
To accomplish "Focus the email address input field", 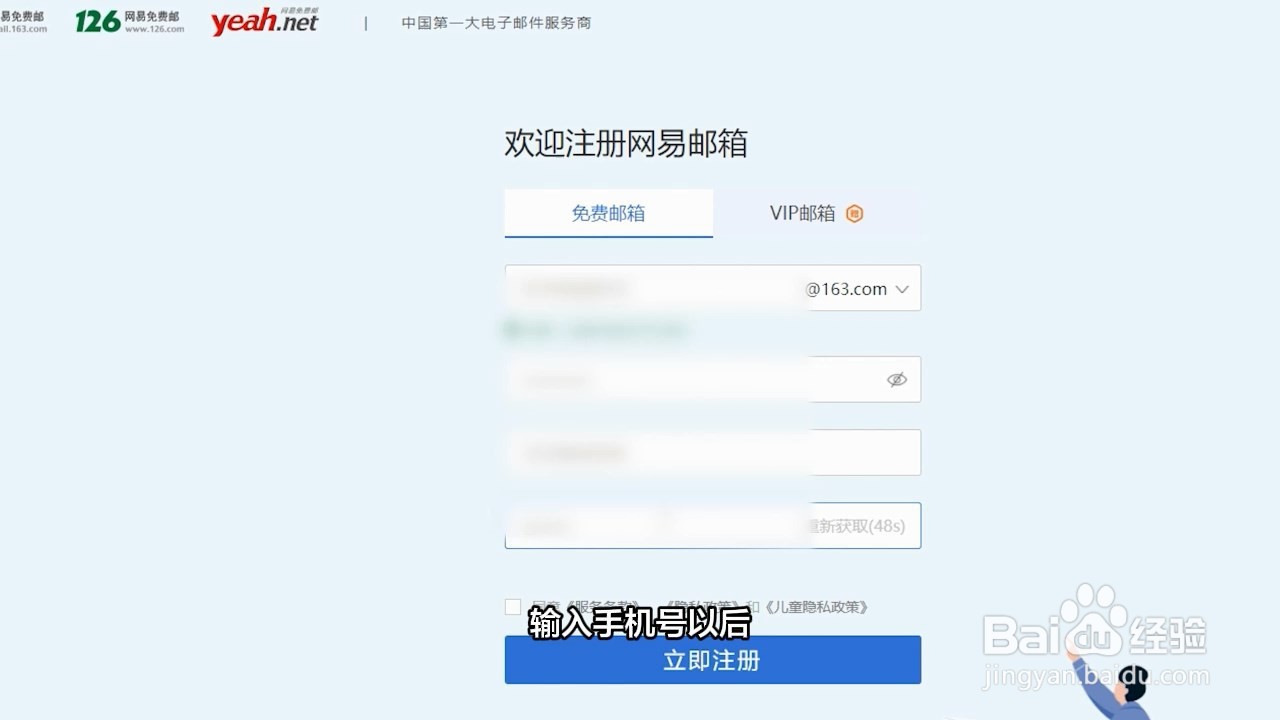I will click(655, 288).
